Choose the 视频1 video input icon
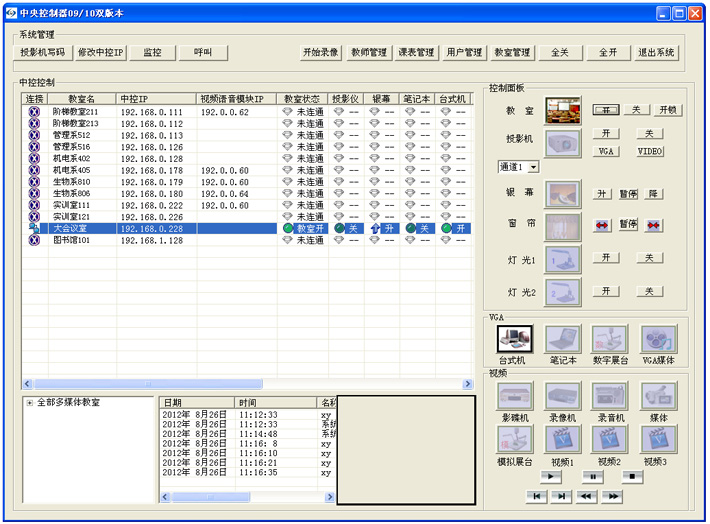 click(562, 439)
